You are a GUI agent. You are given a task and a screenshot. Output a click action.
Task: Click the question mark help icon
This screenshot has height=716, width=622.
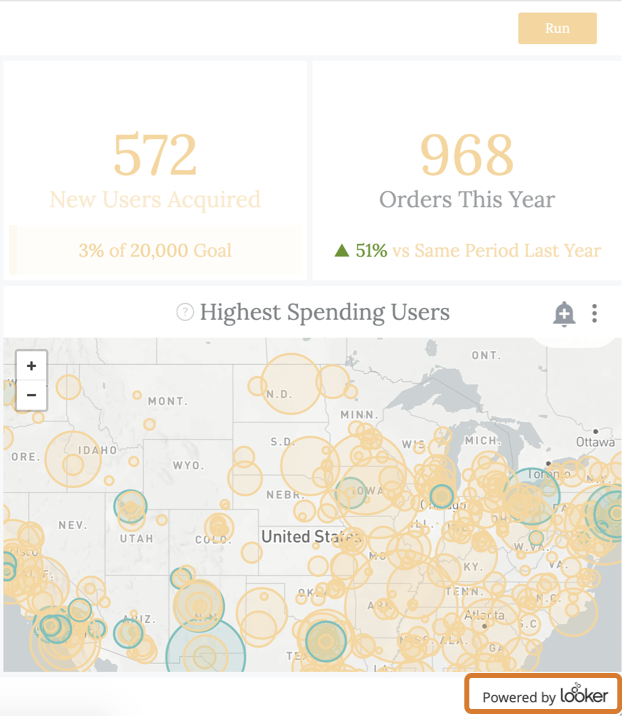(184, 313)
